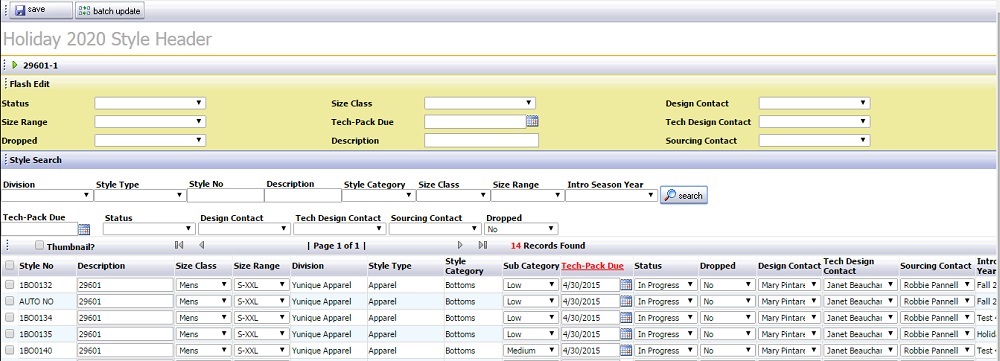1000x361 pixels.
Task: Expand the 29601-1 section triangle
Action: [x=15, y=64]
